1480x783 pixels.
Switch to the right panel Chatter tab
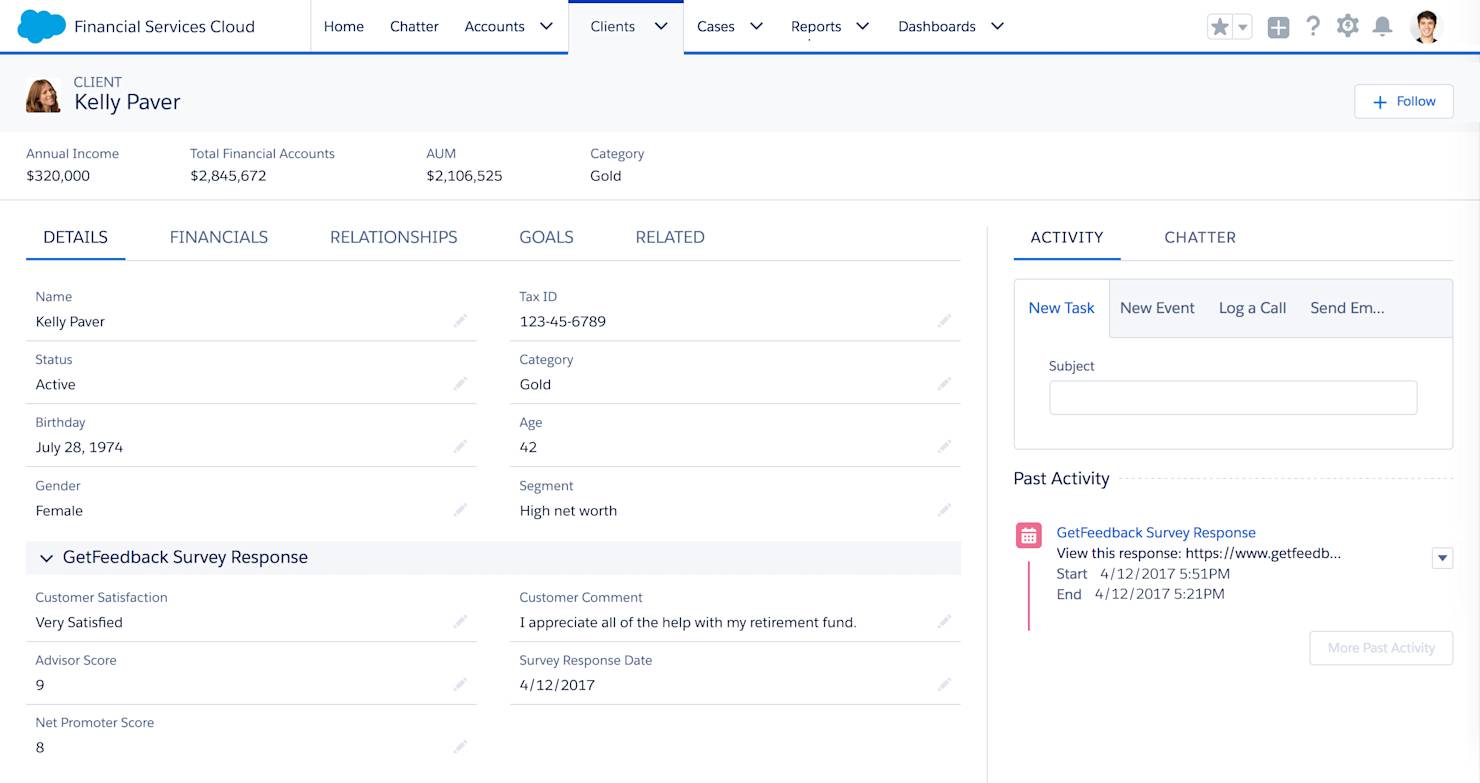[x=1200, y=237]
